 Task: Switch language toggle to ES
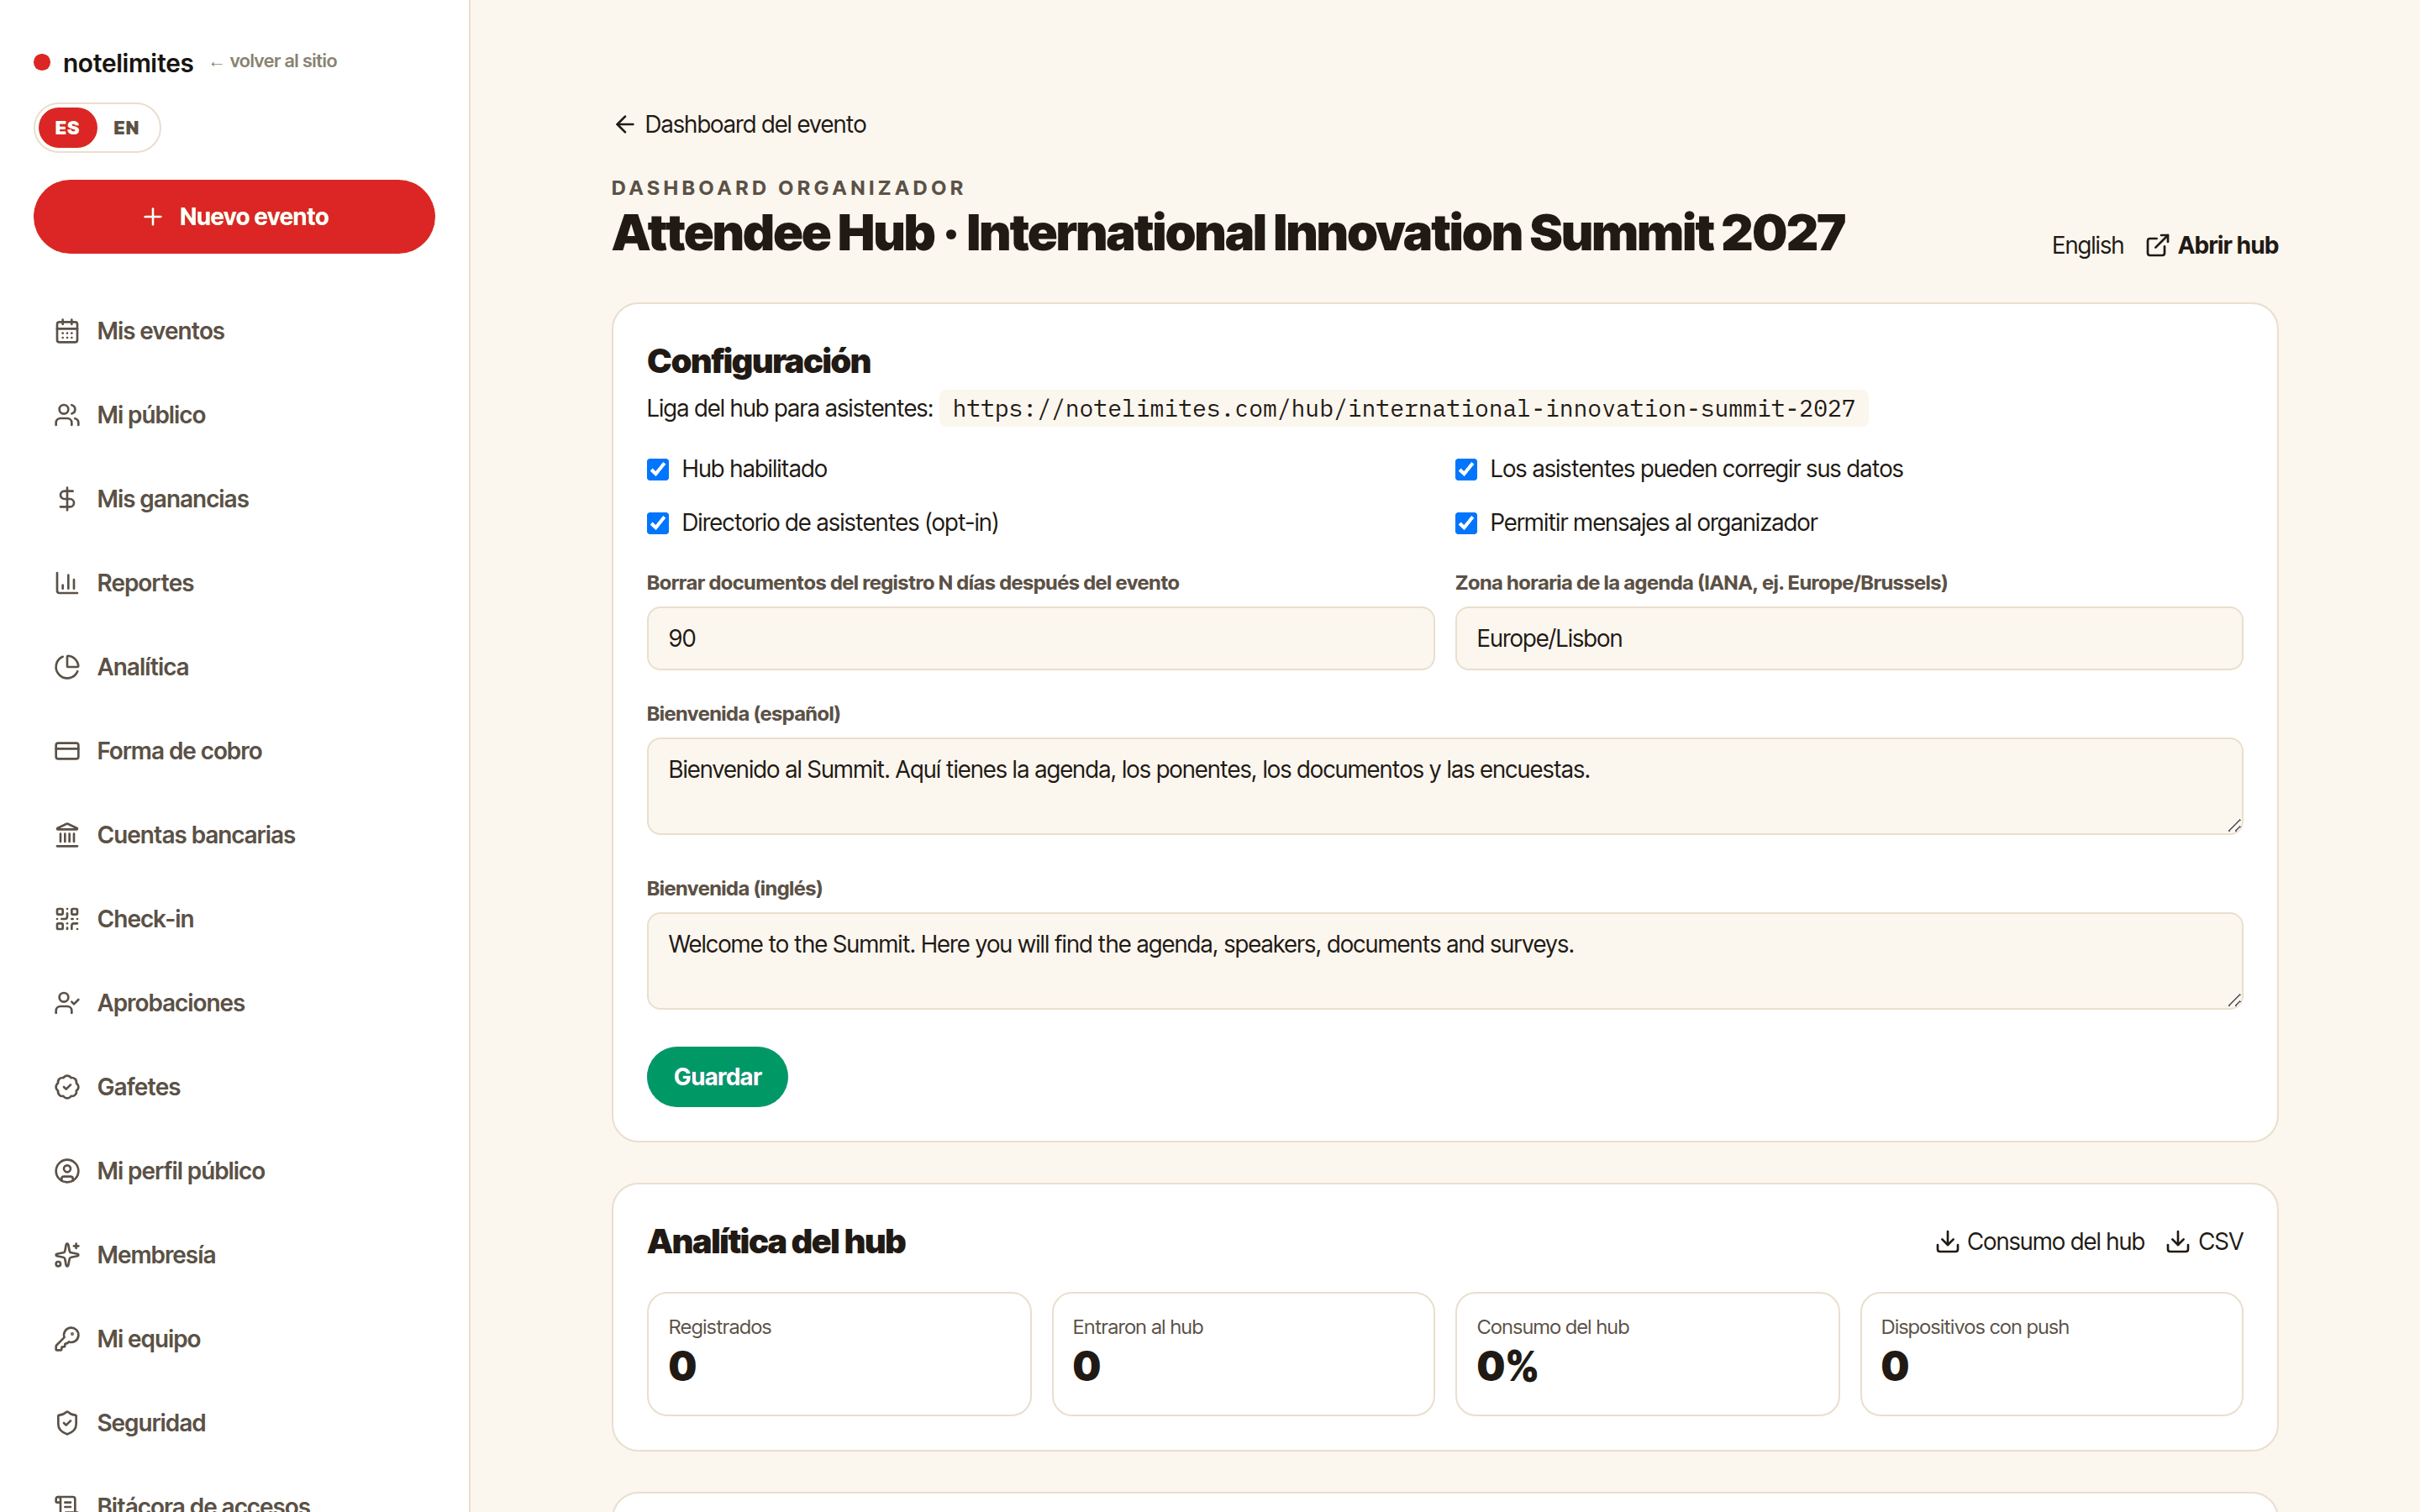click(x=67, y=128)
